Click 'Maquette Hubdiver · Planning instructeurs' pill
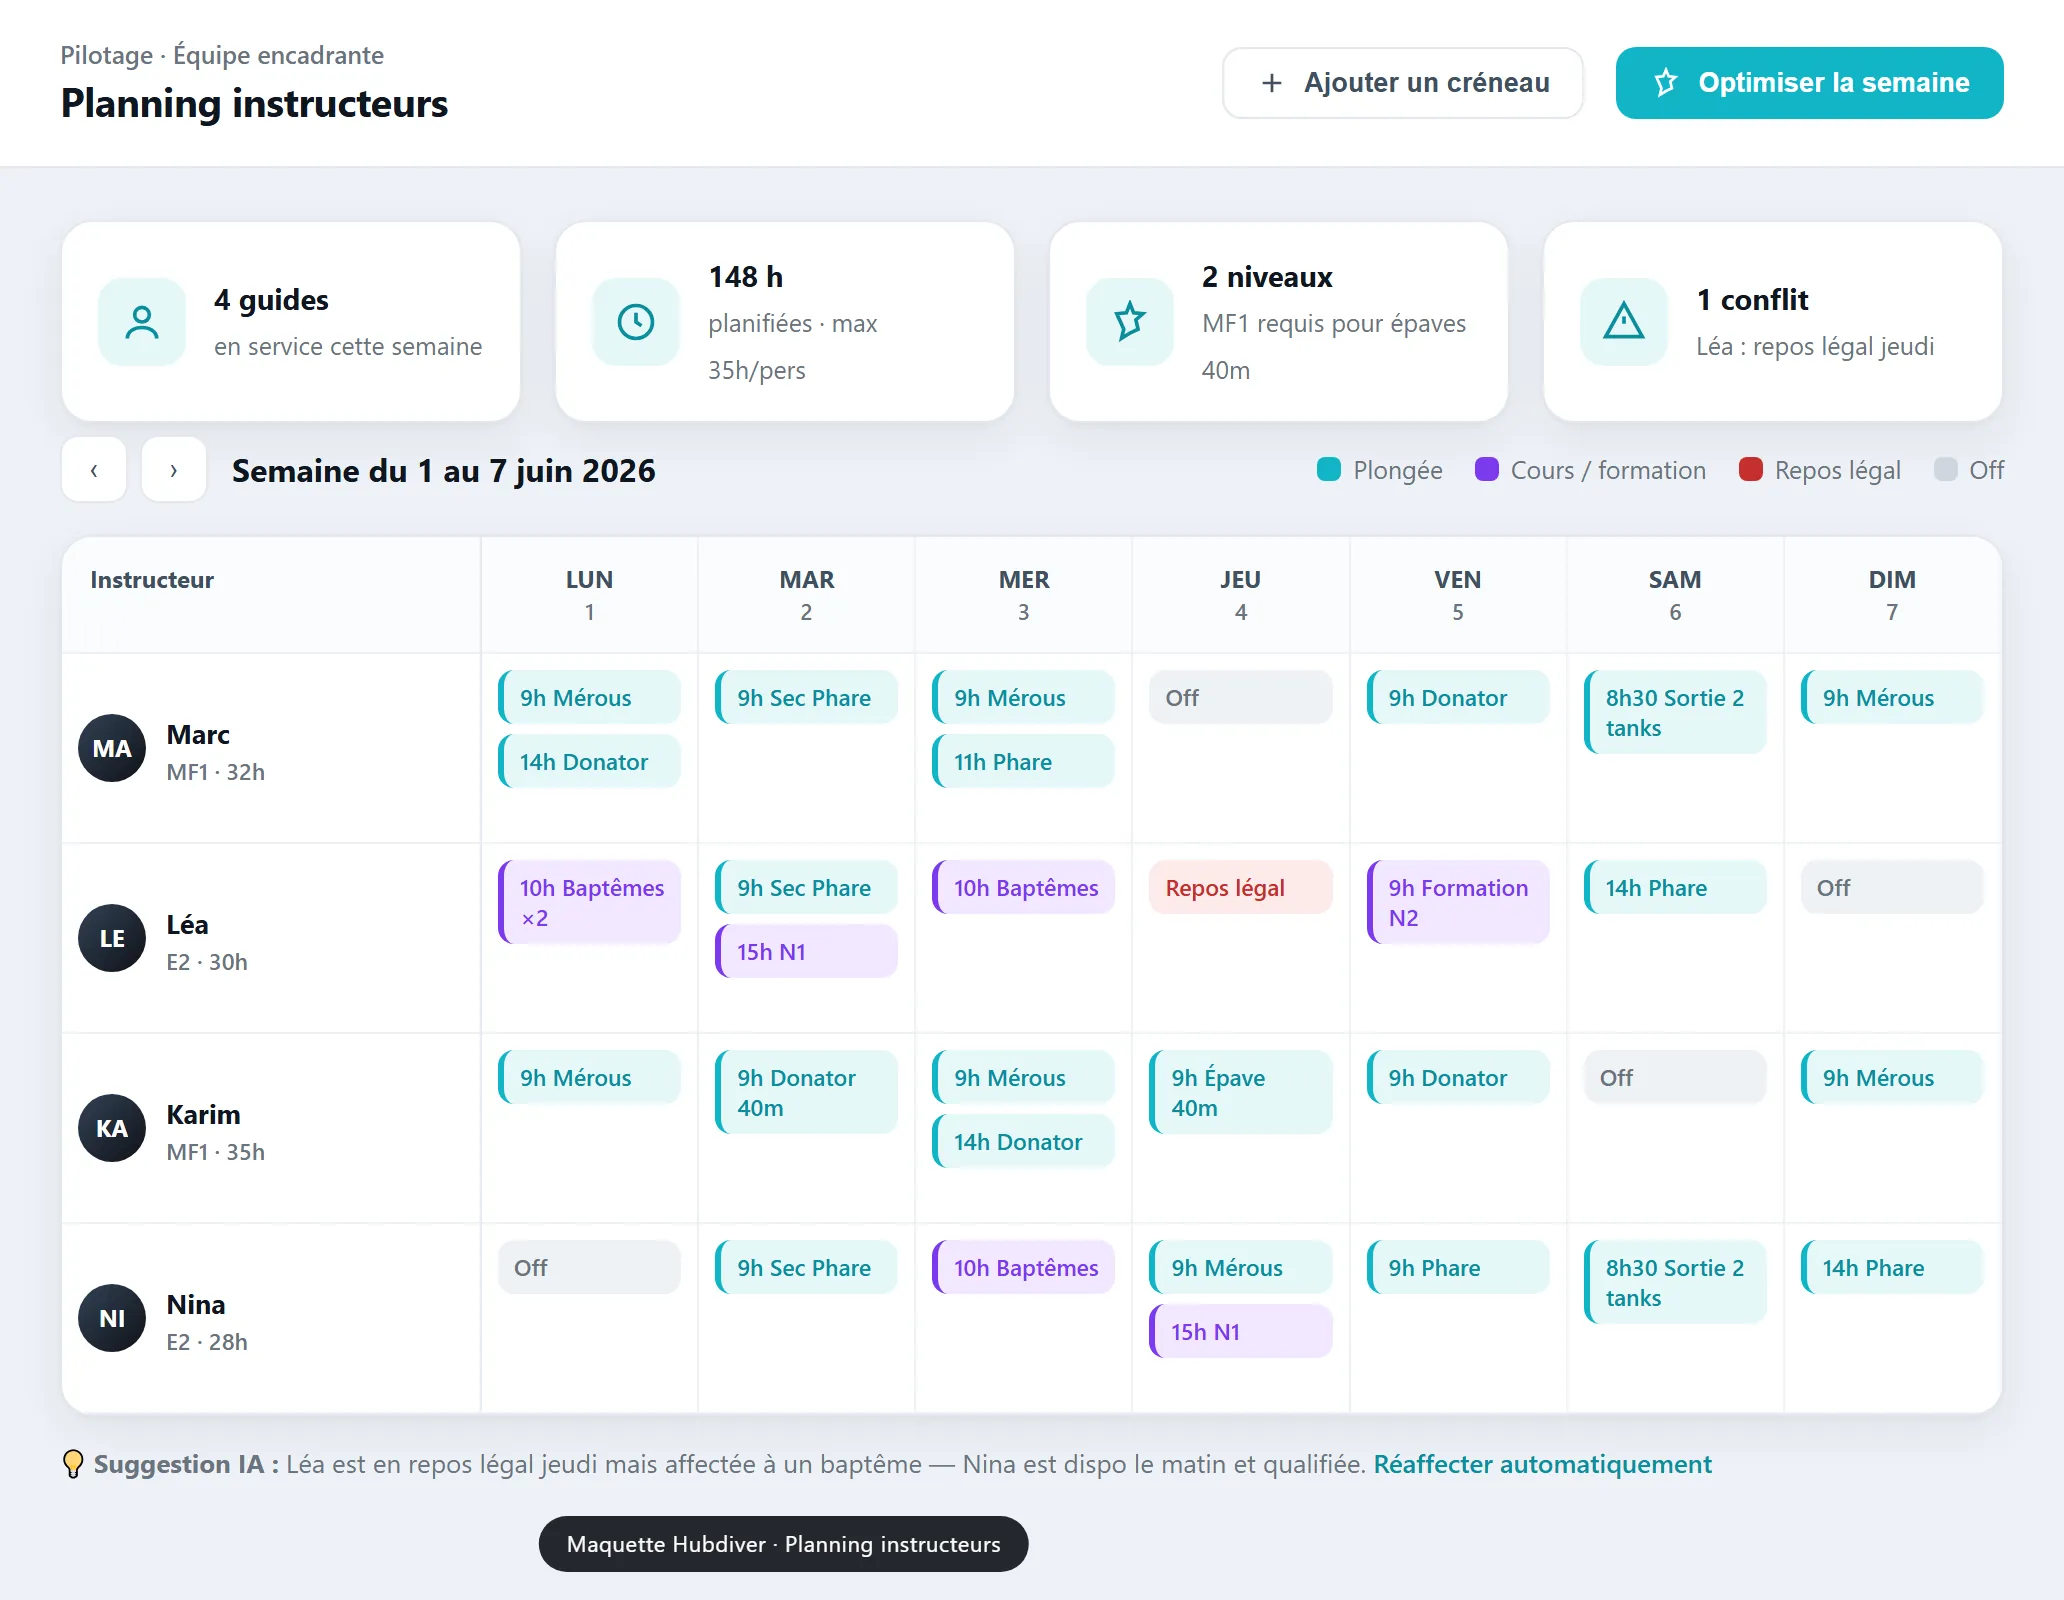2064x1600 pixels. [783, 1544]
